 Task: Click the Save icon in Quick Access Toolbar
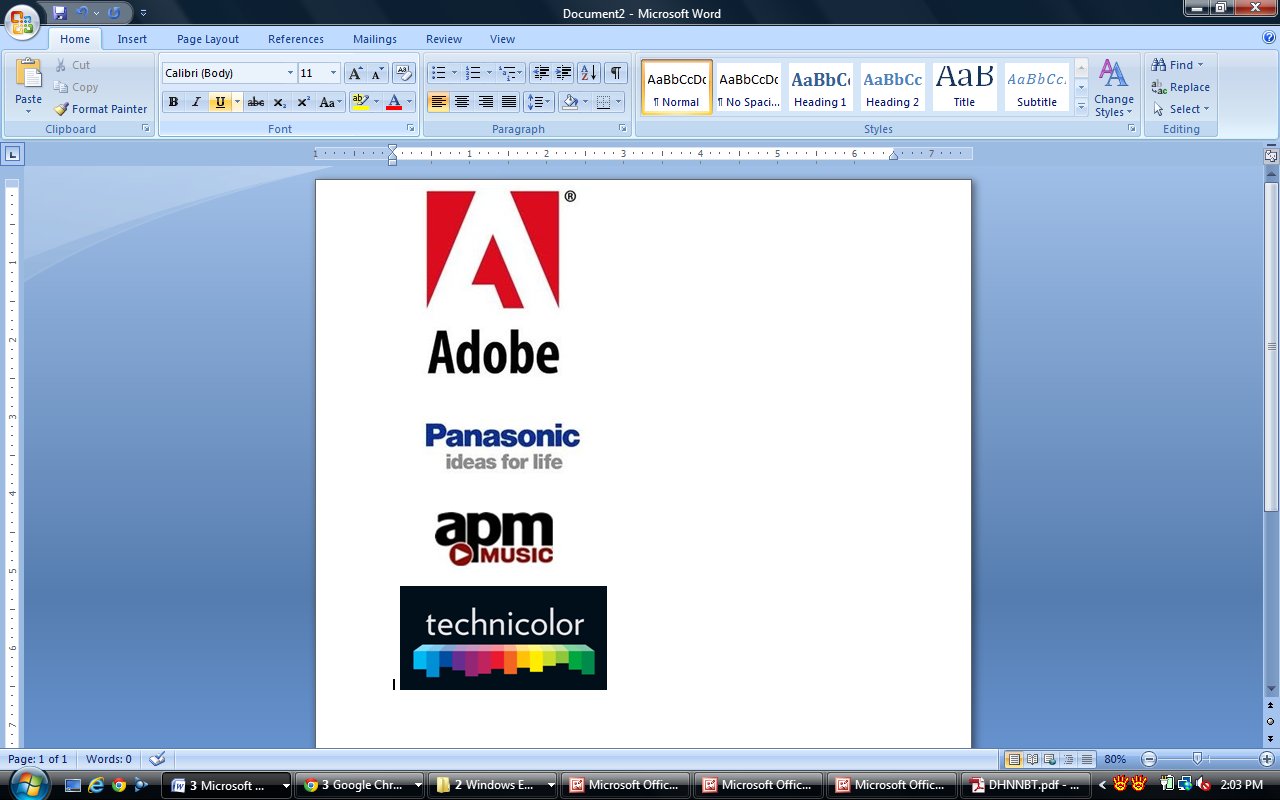point(59,13)
